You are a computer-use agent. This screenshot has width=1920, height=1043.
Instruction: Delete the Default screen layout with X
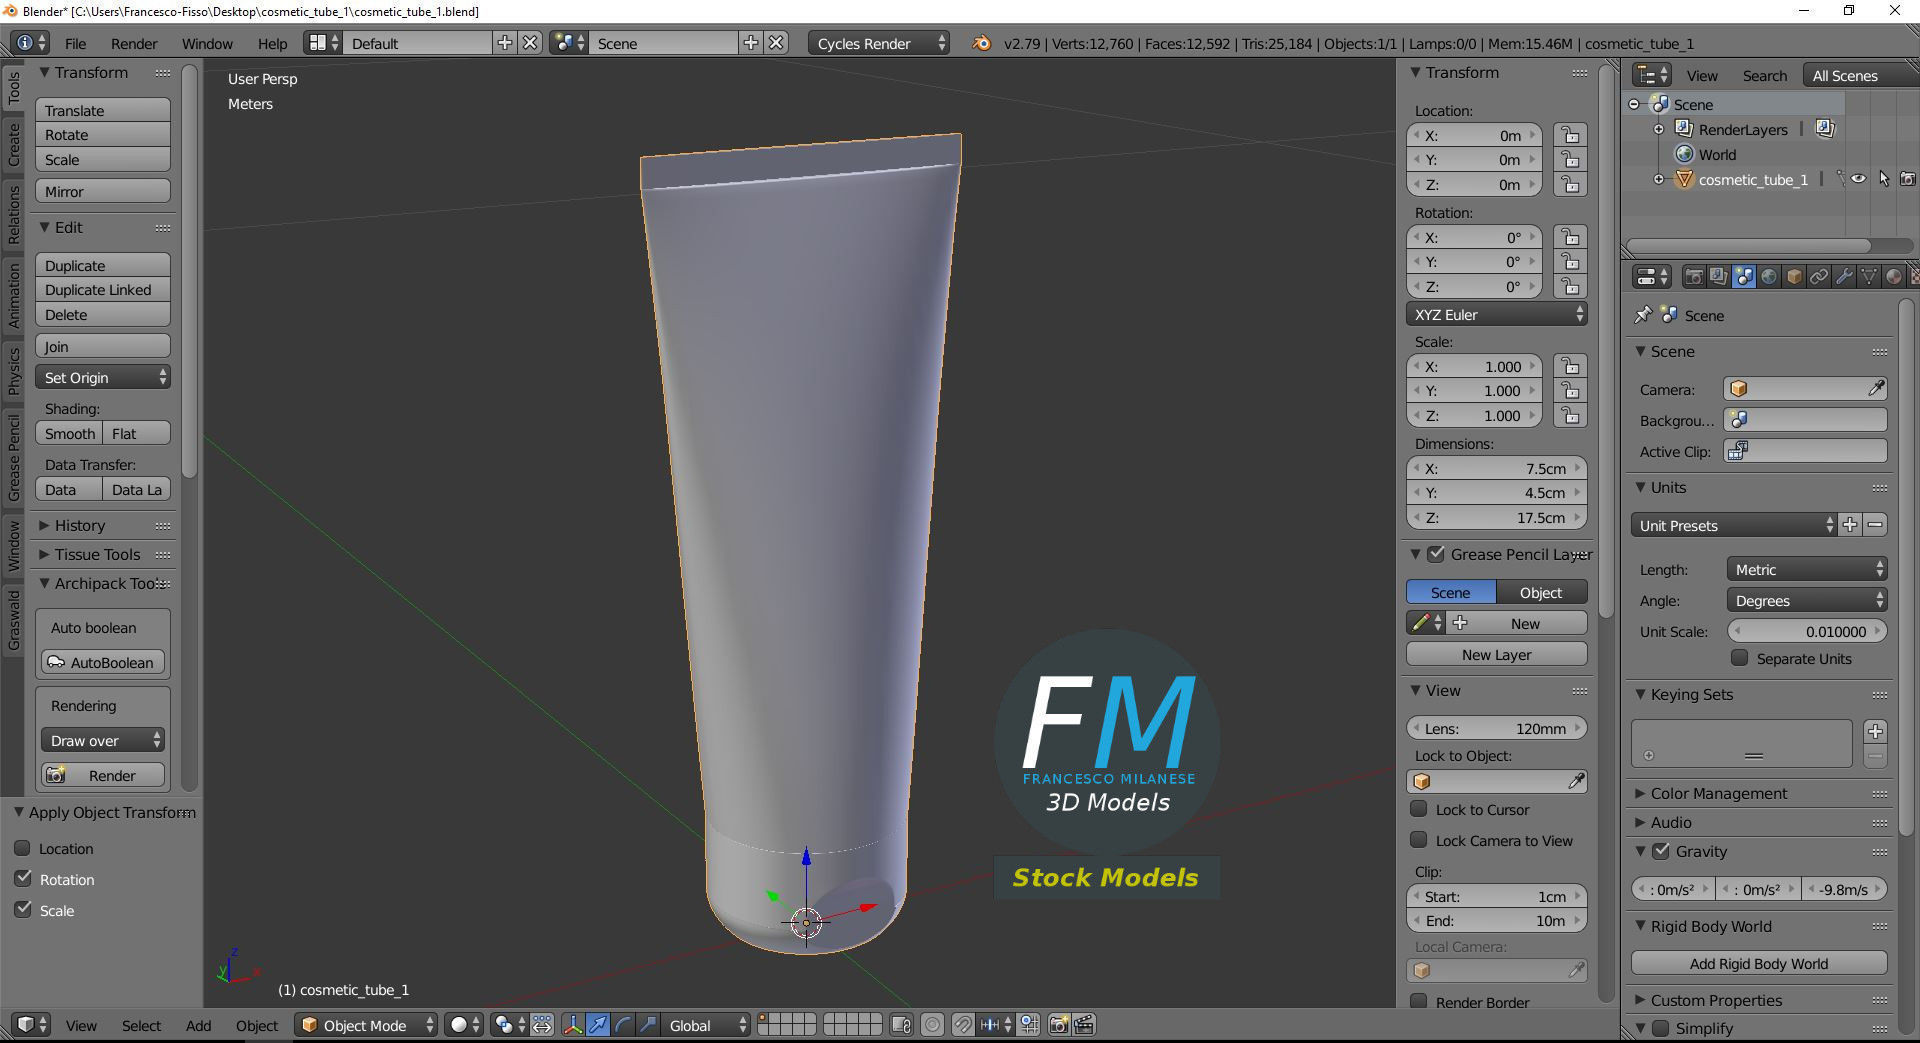click(x=530, y=43)
